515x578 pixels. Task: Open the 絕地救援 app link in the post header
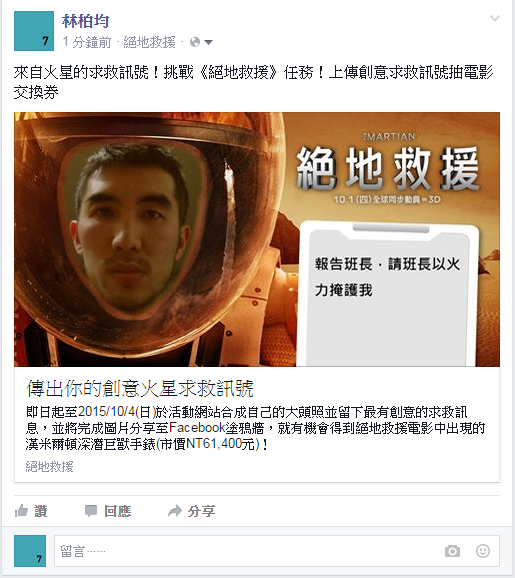(149, 42)
